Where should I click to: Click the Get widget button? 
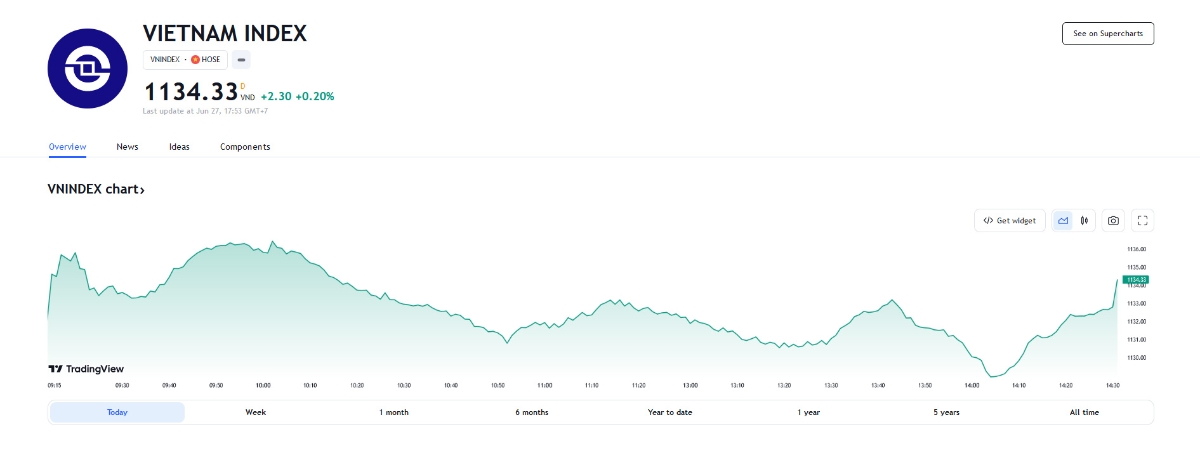[1010, 220]
